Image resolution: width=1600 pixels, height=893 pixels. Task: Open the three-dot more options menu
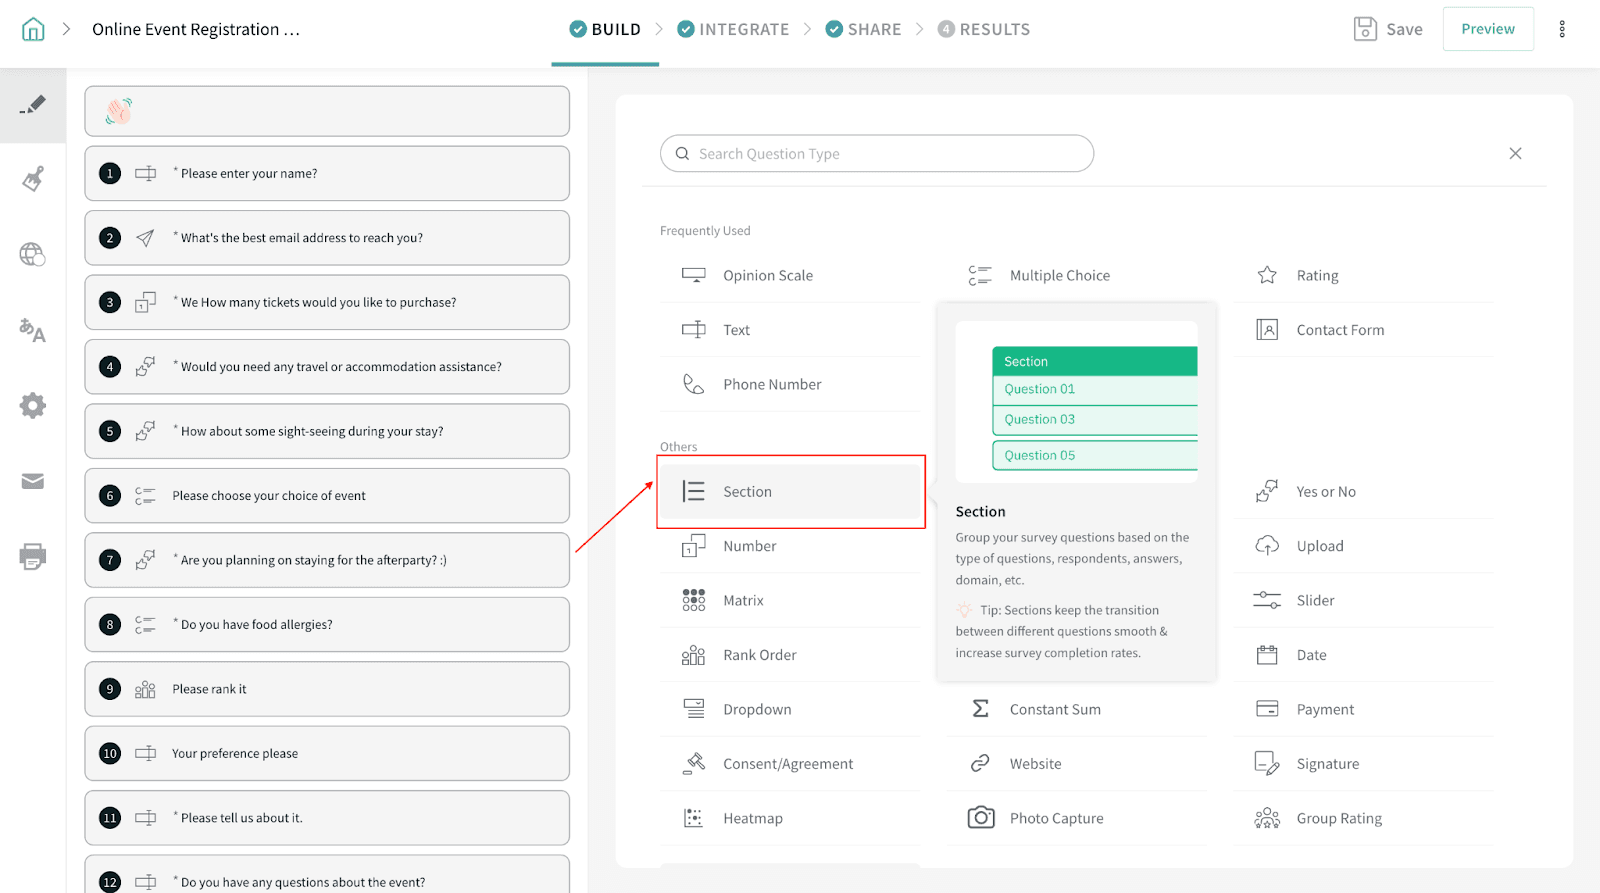click(x=1561, y=29)
